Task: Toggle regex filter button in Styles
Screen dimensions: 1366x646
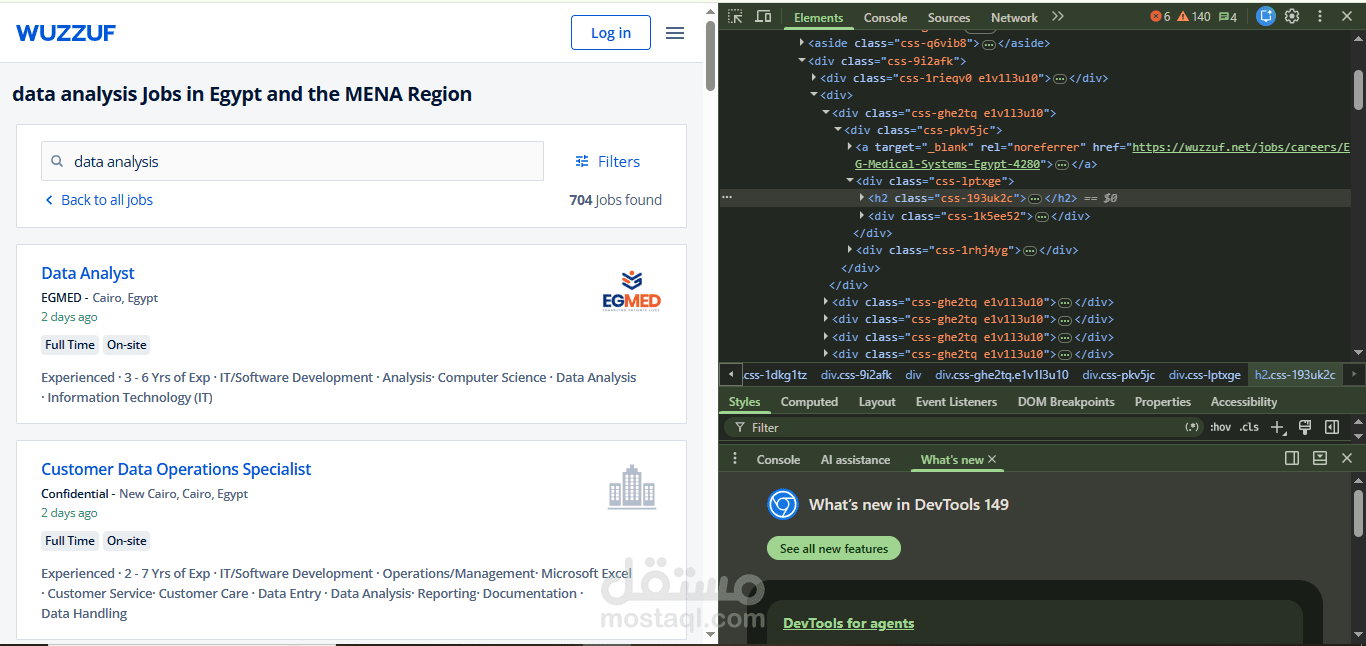Action: pyautogui.click(x=1192, y=427)
